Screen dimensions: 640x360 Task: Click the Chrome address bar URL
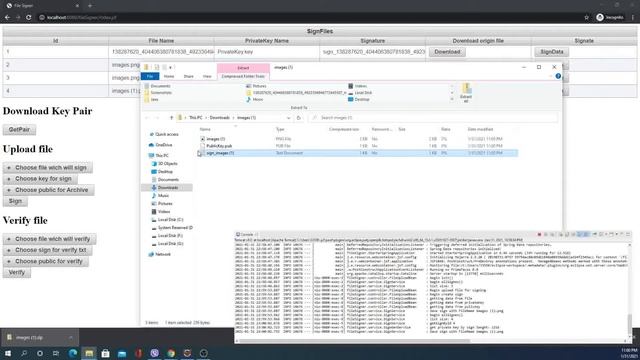click(82, 18)
